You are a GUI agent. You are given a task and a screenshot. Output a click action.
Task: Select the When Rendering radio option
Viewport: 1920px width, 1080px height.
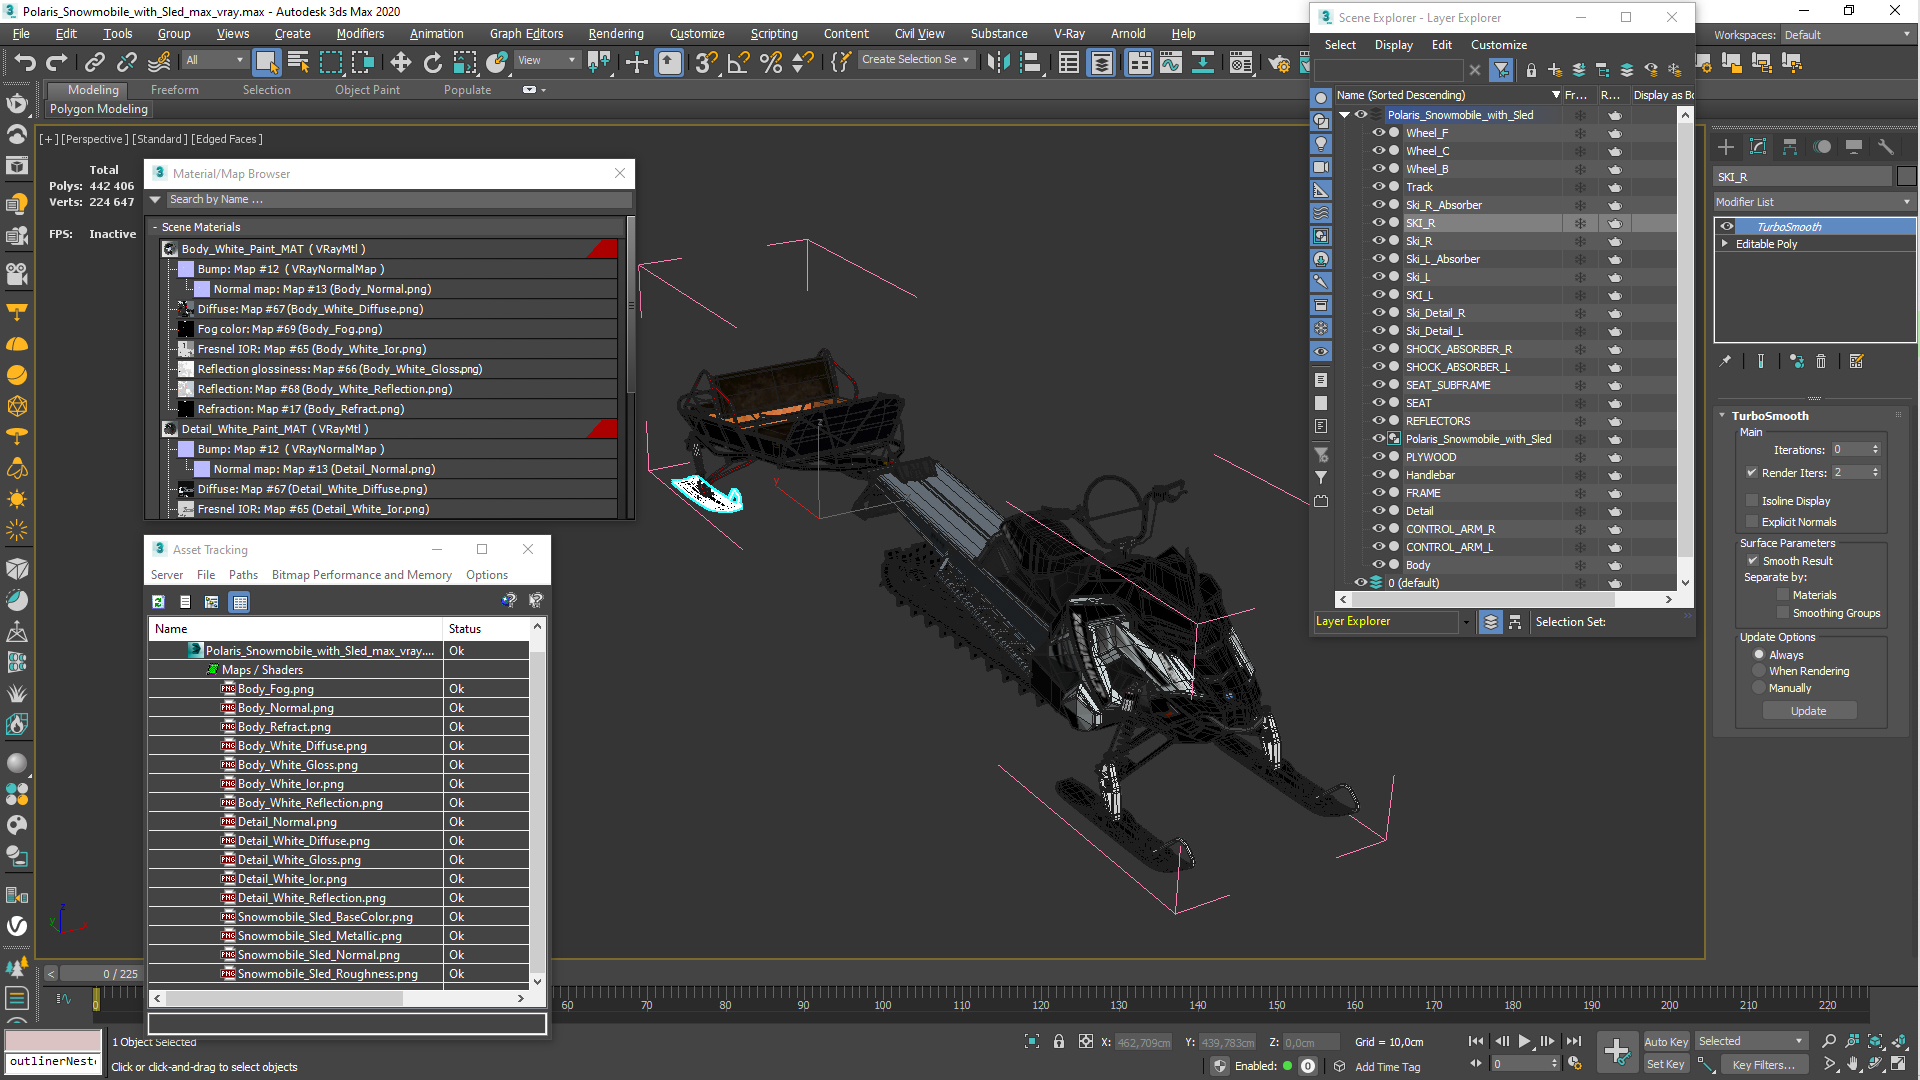[1759, 671]
